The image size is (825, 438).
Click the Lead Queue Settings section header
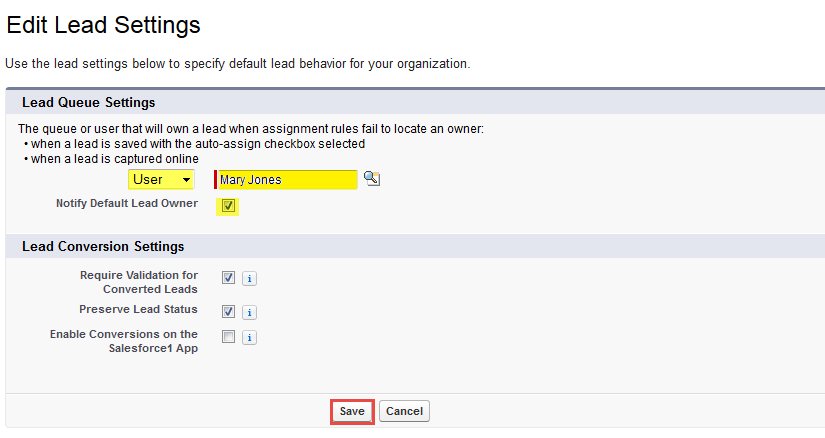point(88,102)
